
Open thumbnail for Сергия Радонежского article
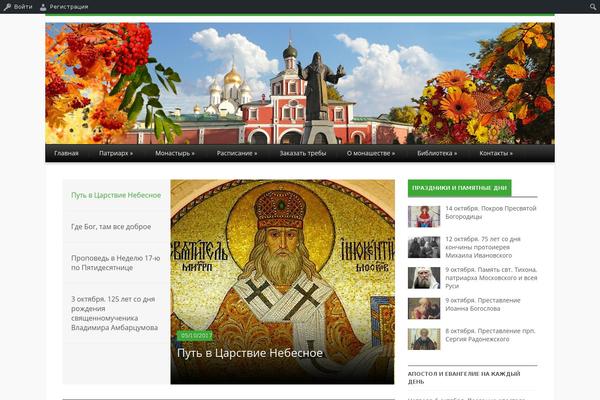(x=424, y=339)
